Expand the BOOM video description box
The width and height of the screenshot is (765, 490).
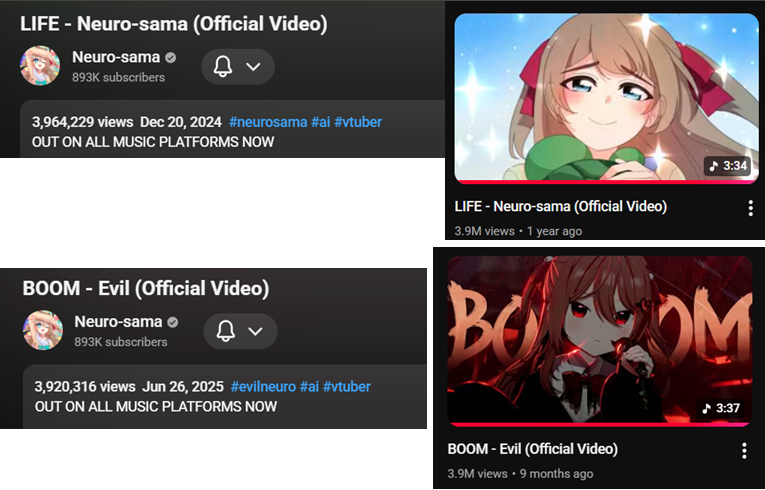click(x=225, y=396)
